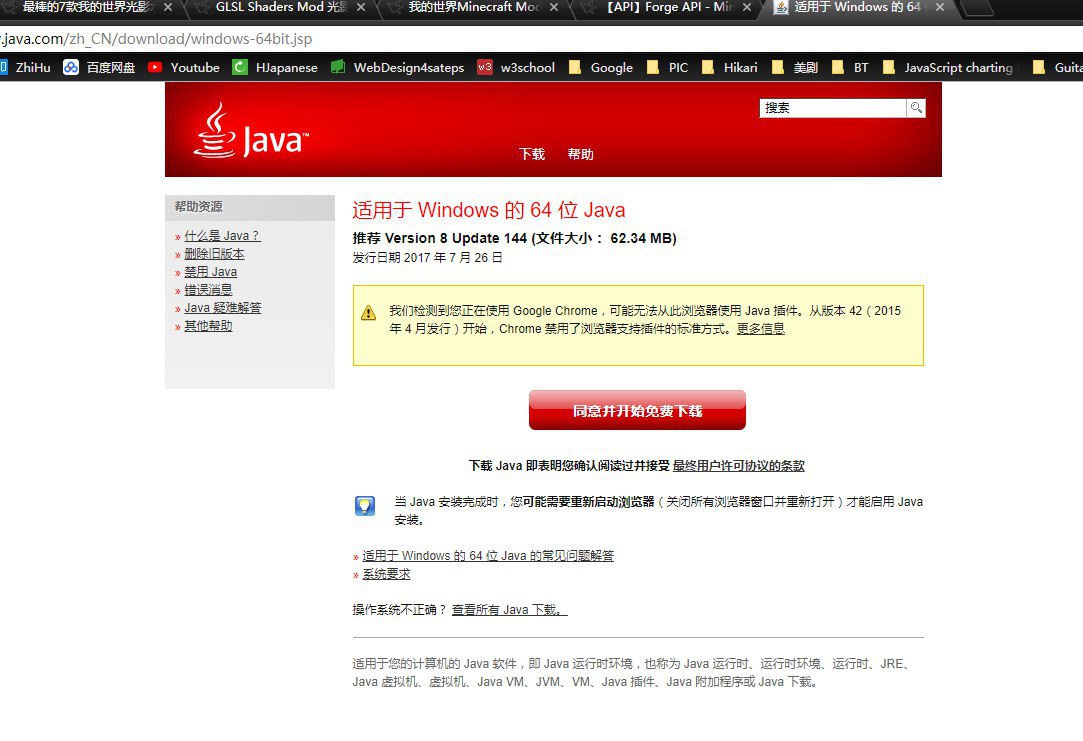The image size is (1083, 741).
Task: Open the 百度网盘 bookmark
Action: (x=99, y=68)
